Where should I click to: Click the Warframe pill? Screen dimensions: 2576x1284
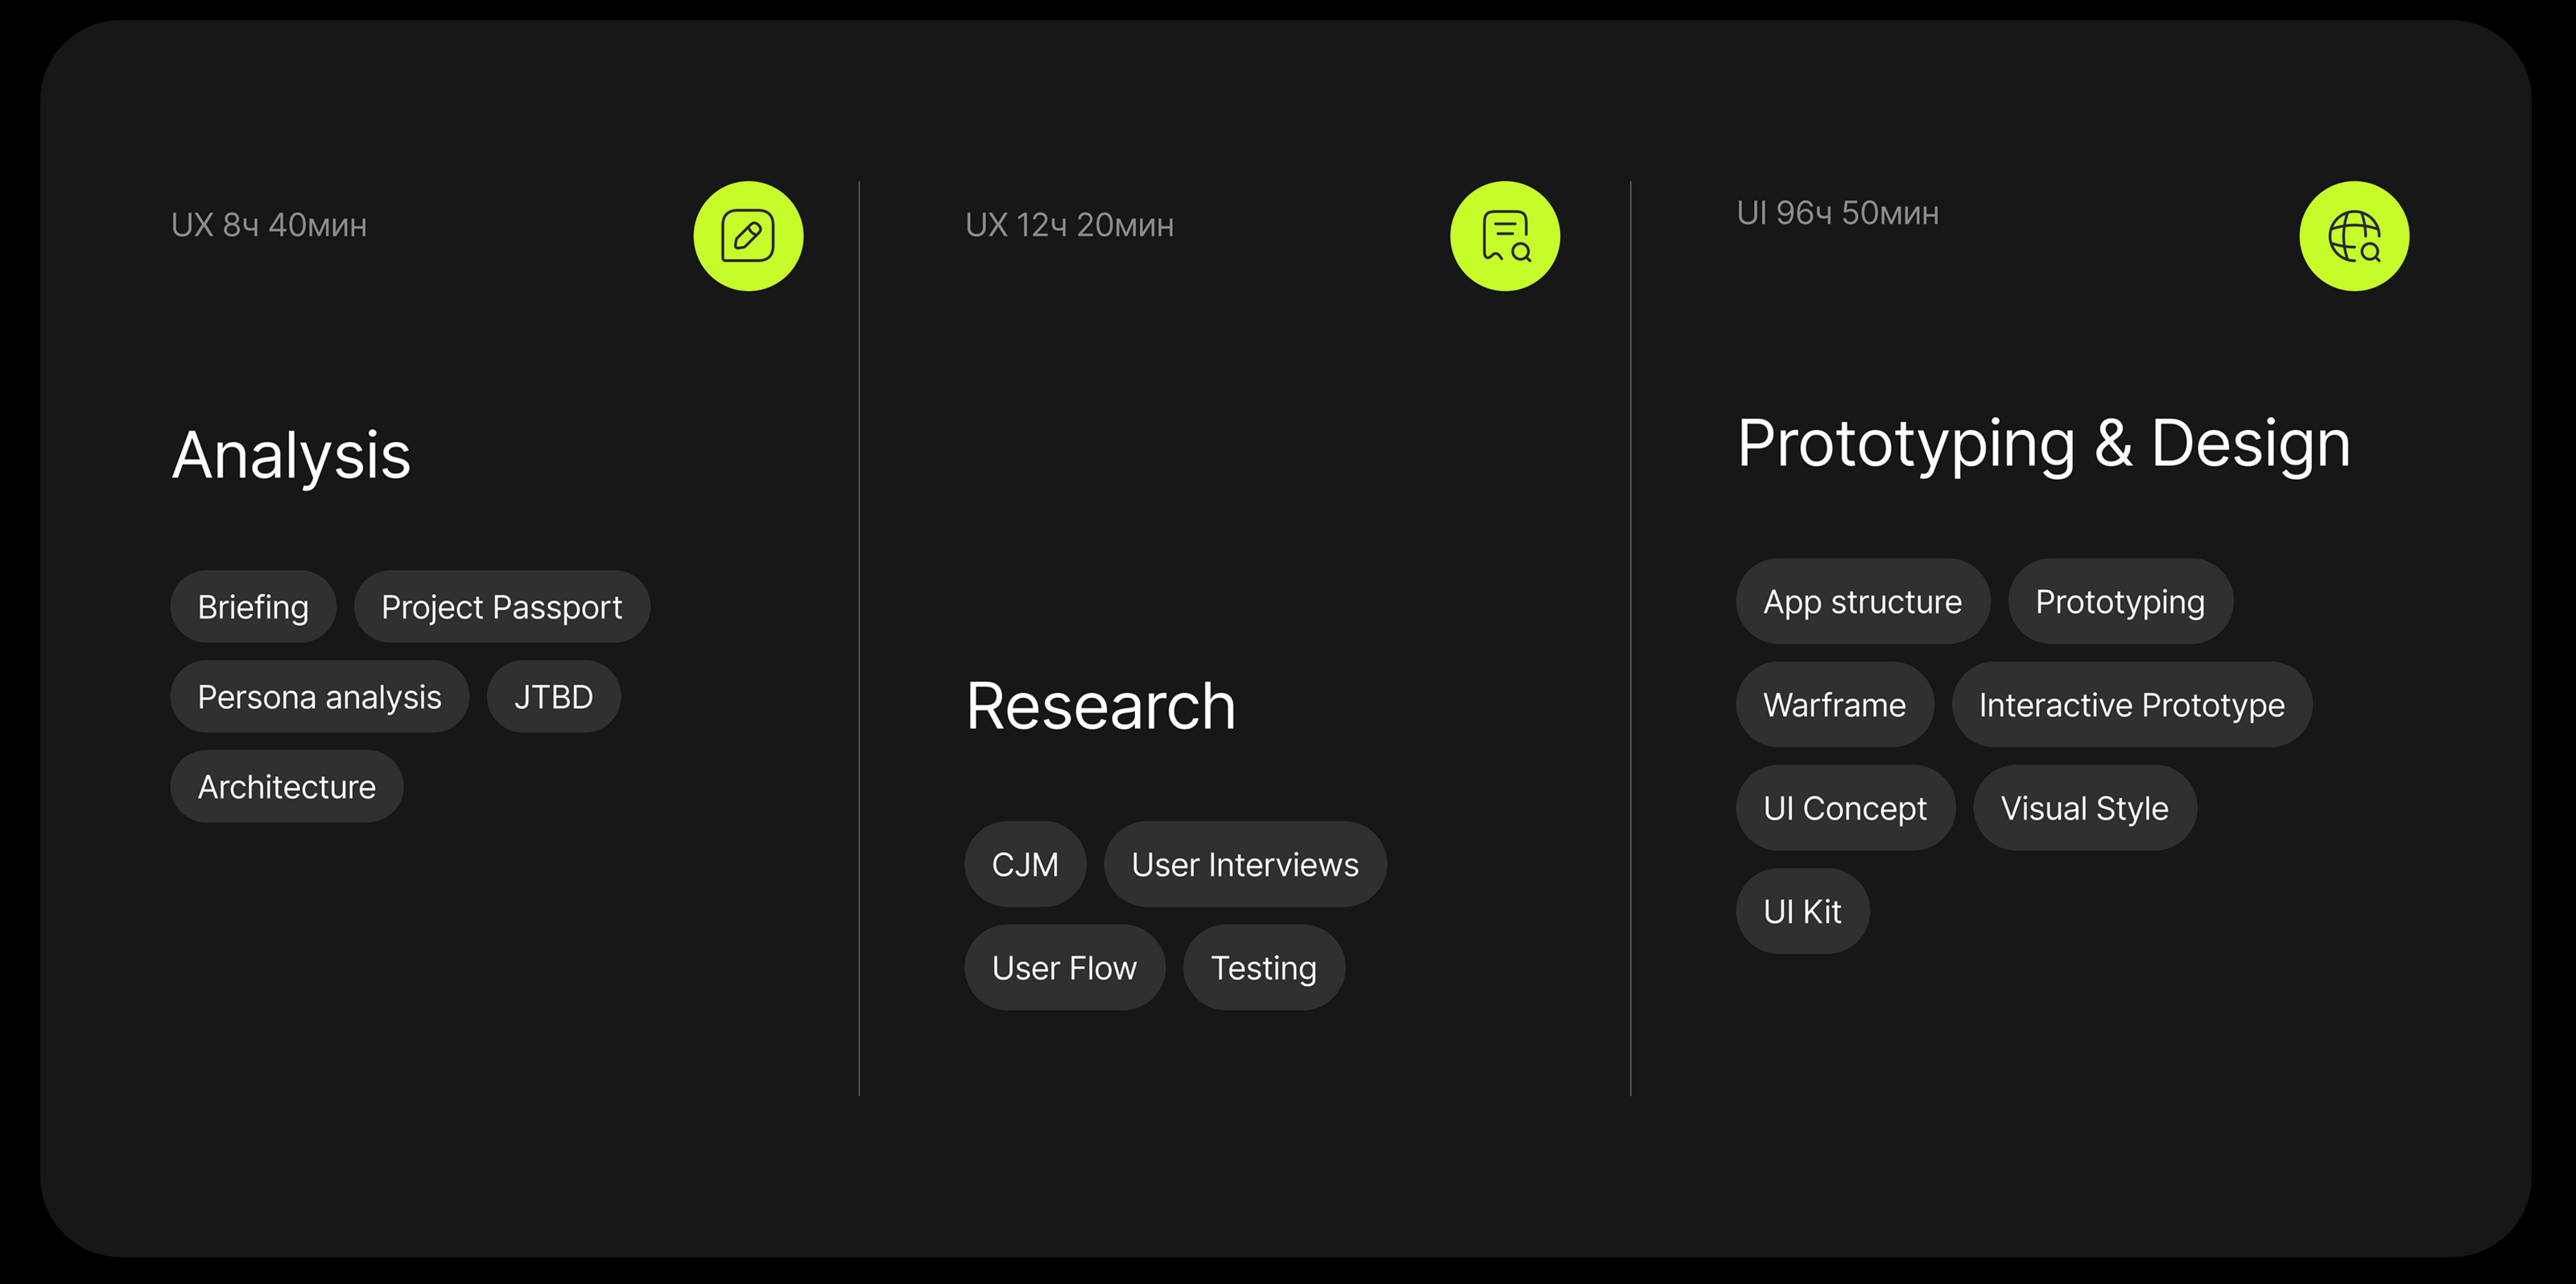tap(1834, 704)
